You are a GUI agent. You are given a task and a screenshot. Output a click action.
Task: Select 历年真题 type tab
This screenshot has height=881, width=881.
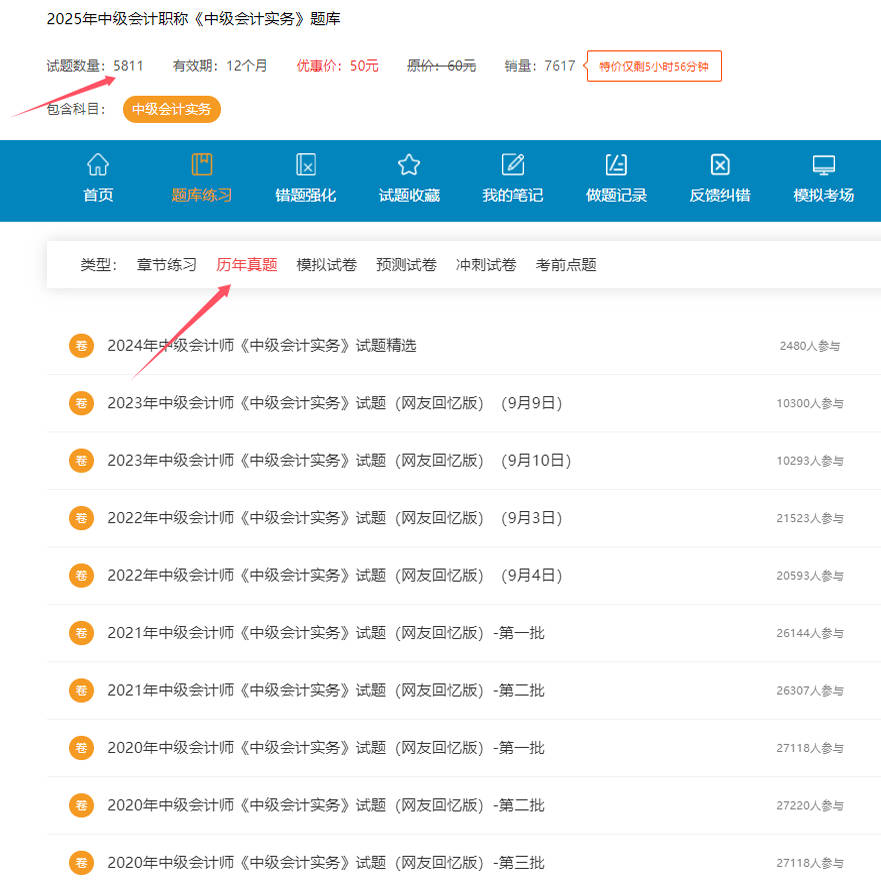pyautogui.click(x=247, y=265)
